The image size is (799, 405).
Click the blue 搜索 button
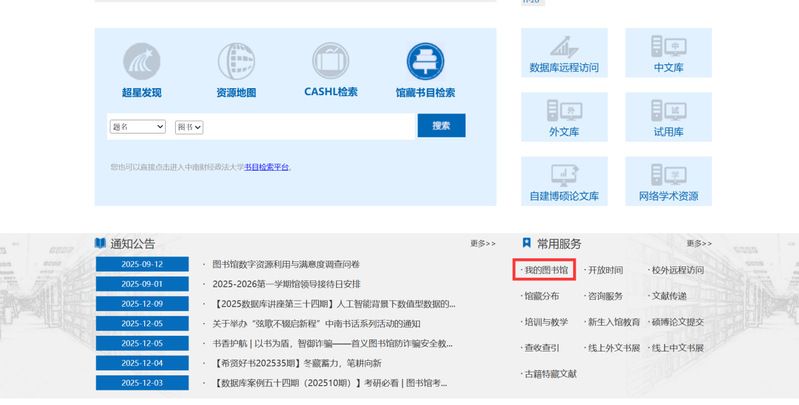click(x=441, y=126)
